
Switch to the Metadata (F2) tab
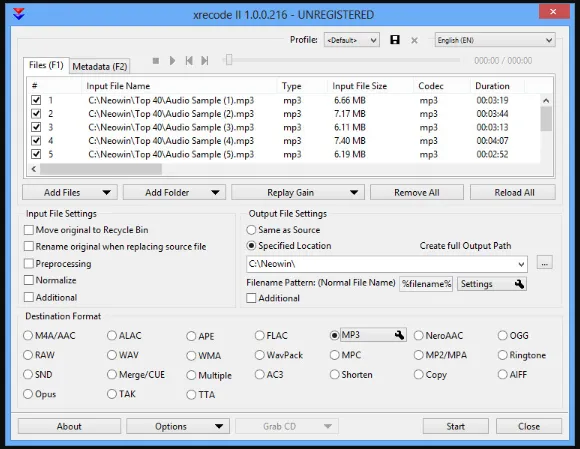[100, 67]
